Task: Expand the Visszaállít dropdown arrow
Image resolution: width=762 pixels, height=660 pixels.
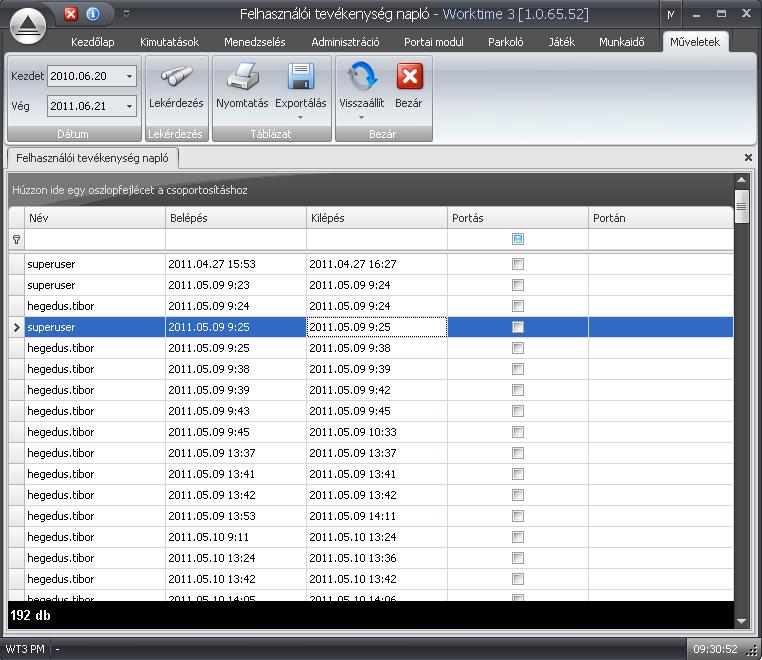Action: [x=361, y=117]
